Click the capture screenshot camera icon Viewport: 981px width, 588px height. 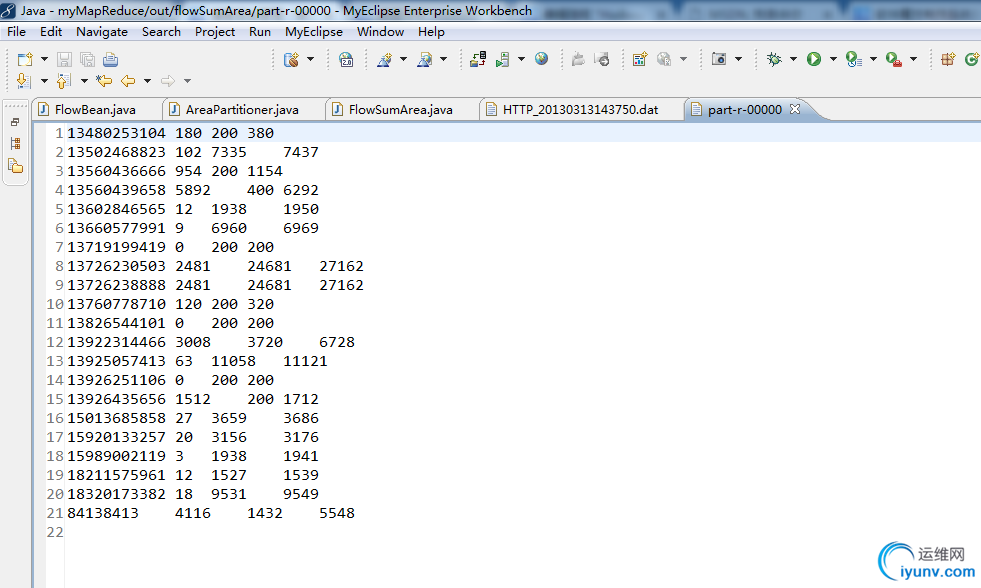pos(719,60)
